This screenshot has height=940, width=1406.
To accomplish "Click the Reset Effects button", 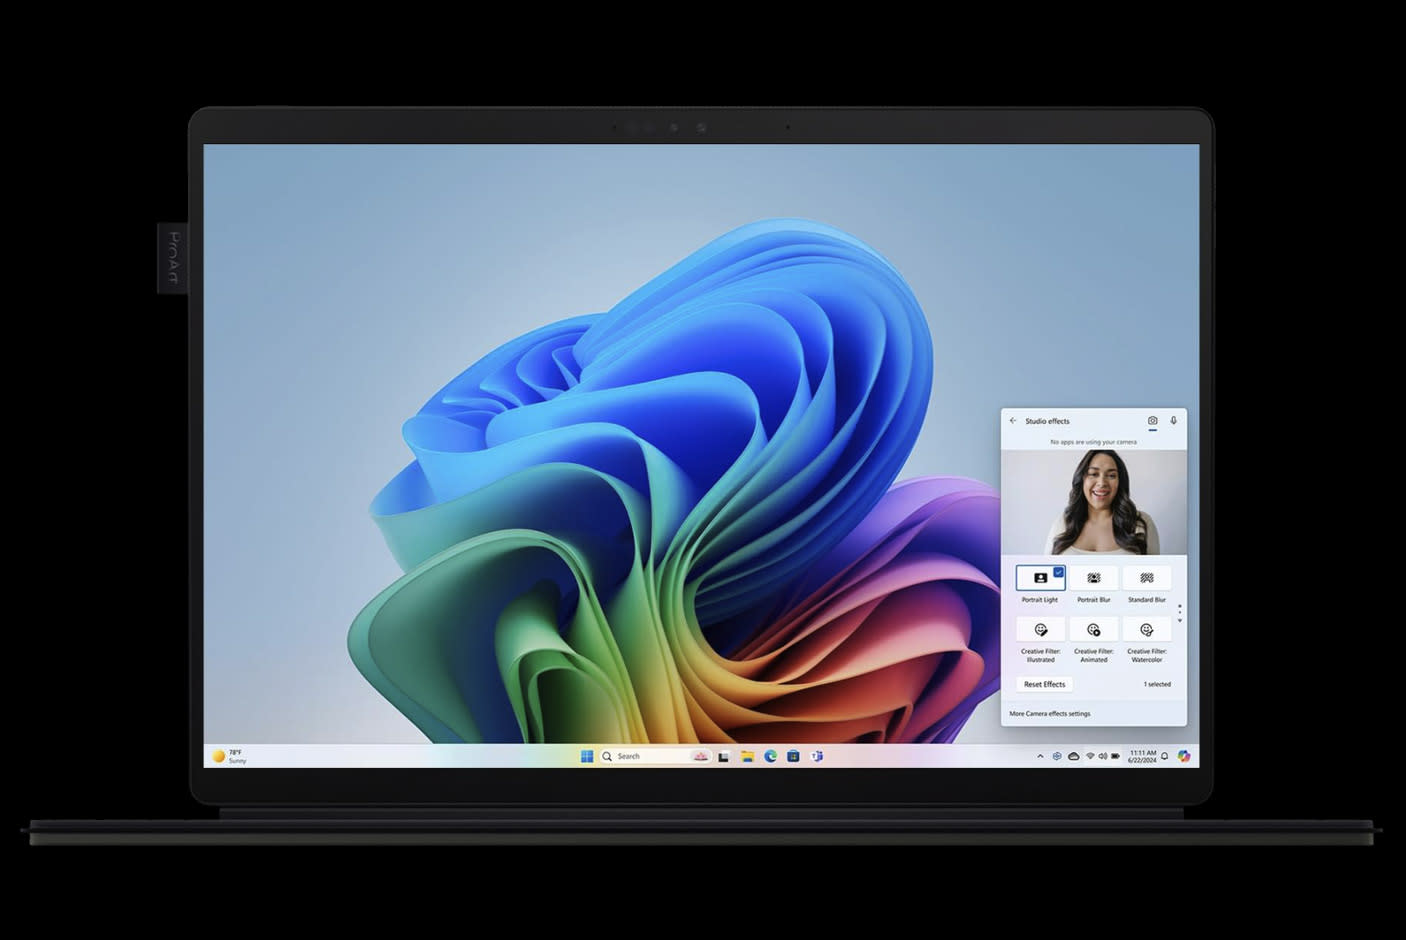I will 1044,684.
